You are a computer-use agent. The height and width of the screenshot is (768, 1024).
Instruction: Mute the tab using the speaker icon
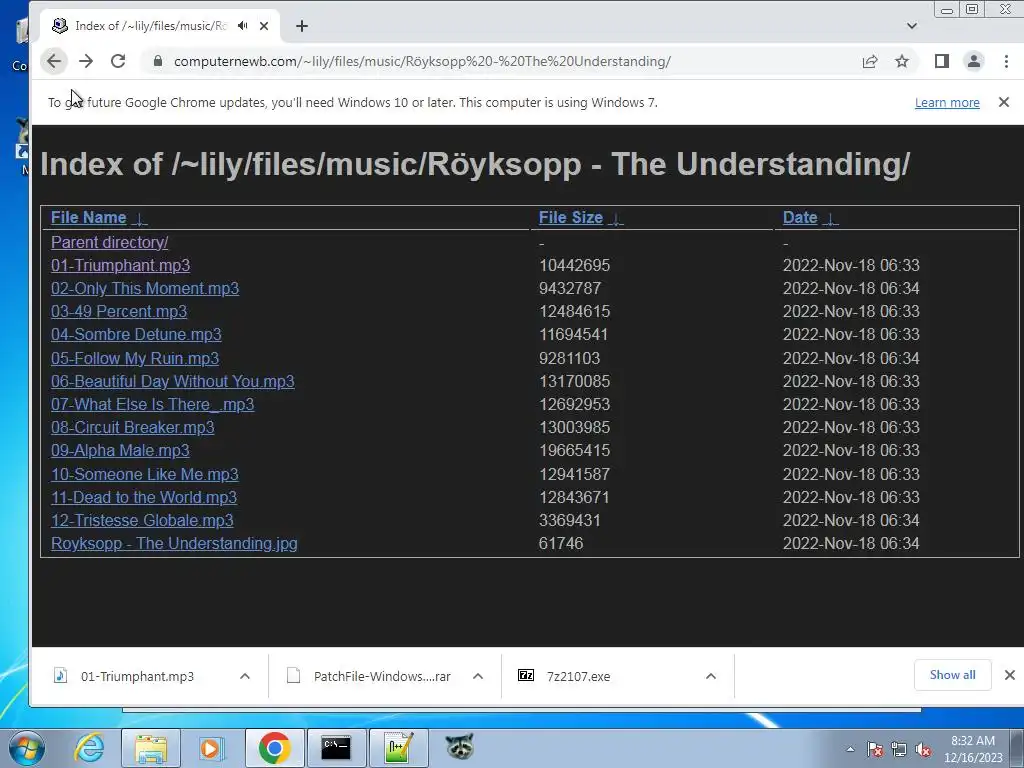(x=243, y=25)
